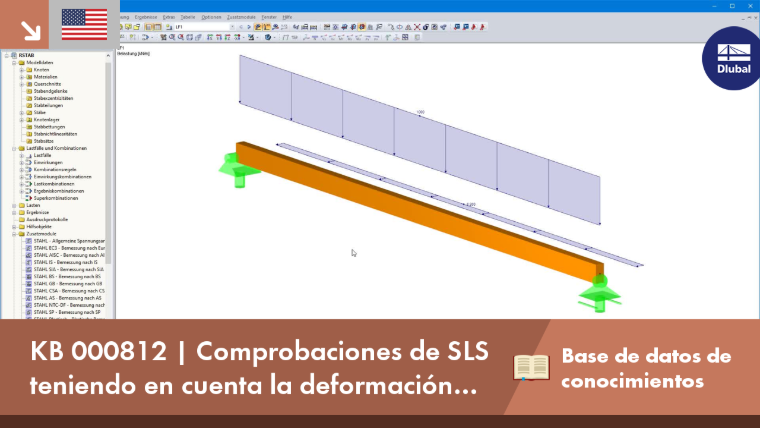
Task: Go to previous load case with left arrow
Action: click(x=241, y=27)
